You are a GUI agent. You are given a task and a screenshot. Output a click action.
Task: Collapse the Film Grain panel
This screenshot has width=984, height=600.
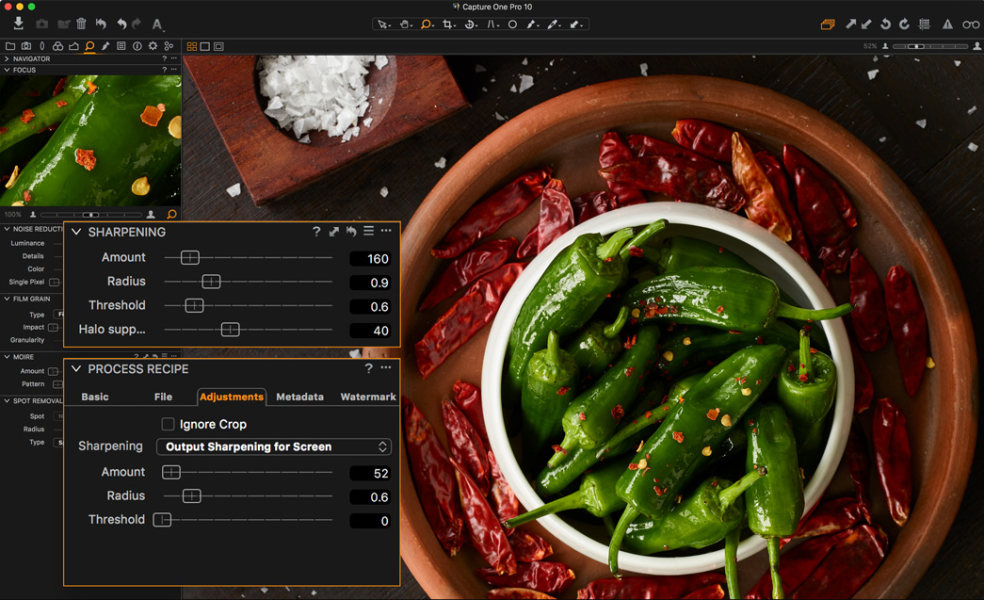(7, 299)
